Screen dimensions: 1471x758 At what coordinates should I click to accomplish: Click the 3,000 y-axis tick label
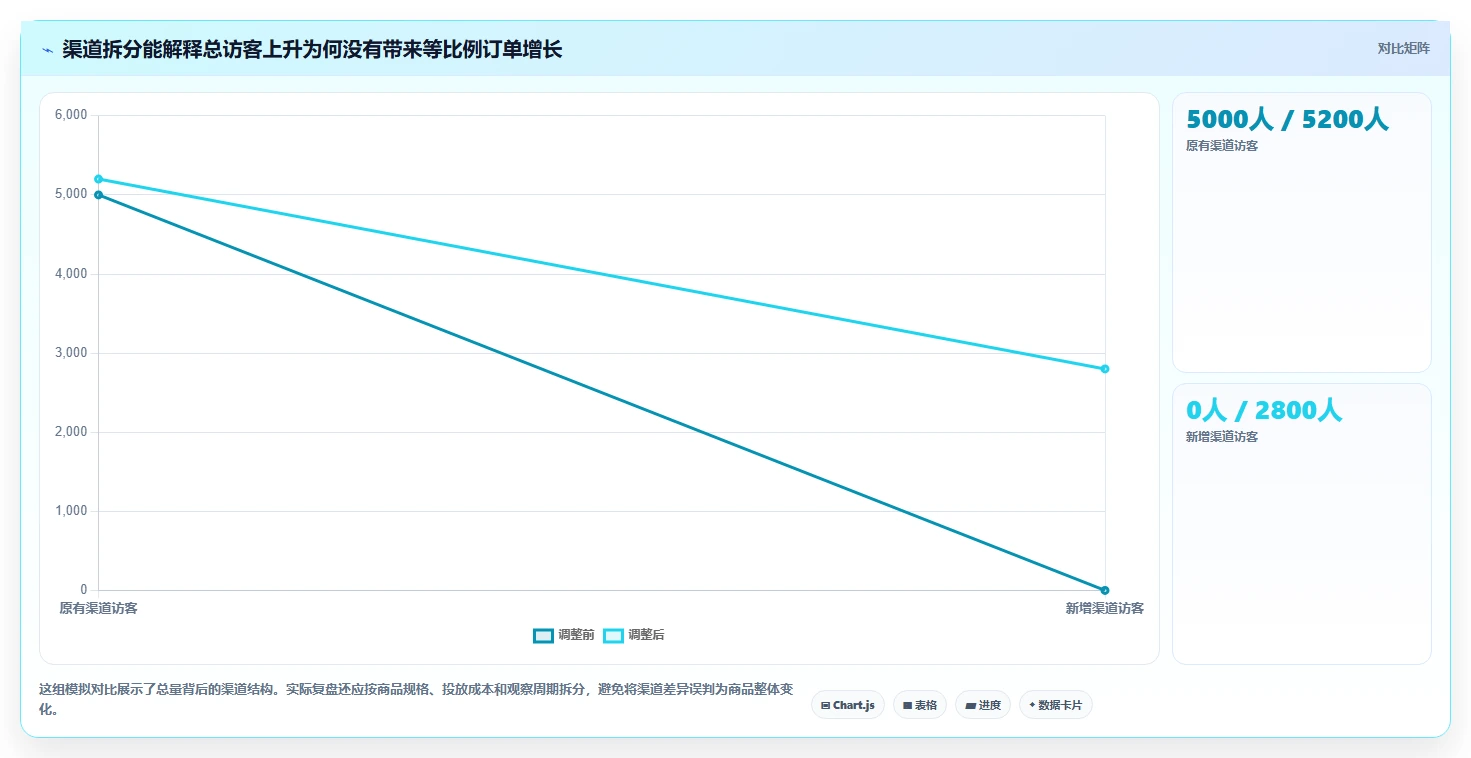pos(71,353)
